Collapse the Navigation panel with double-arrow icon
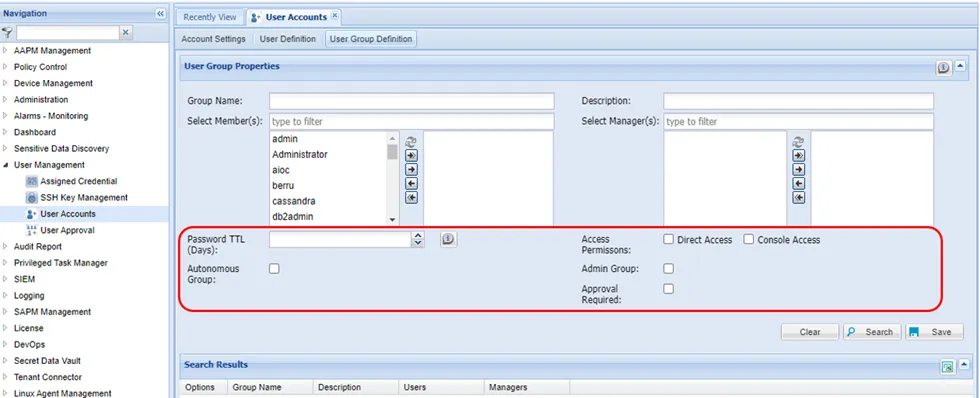Image resolution: width=980 pixels, height=398 pixels. [160, 13]
